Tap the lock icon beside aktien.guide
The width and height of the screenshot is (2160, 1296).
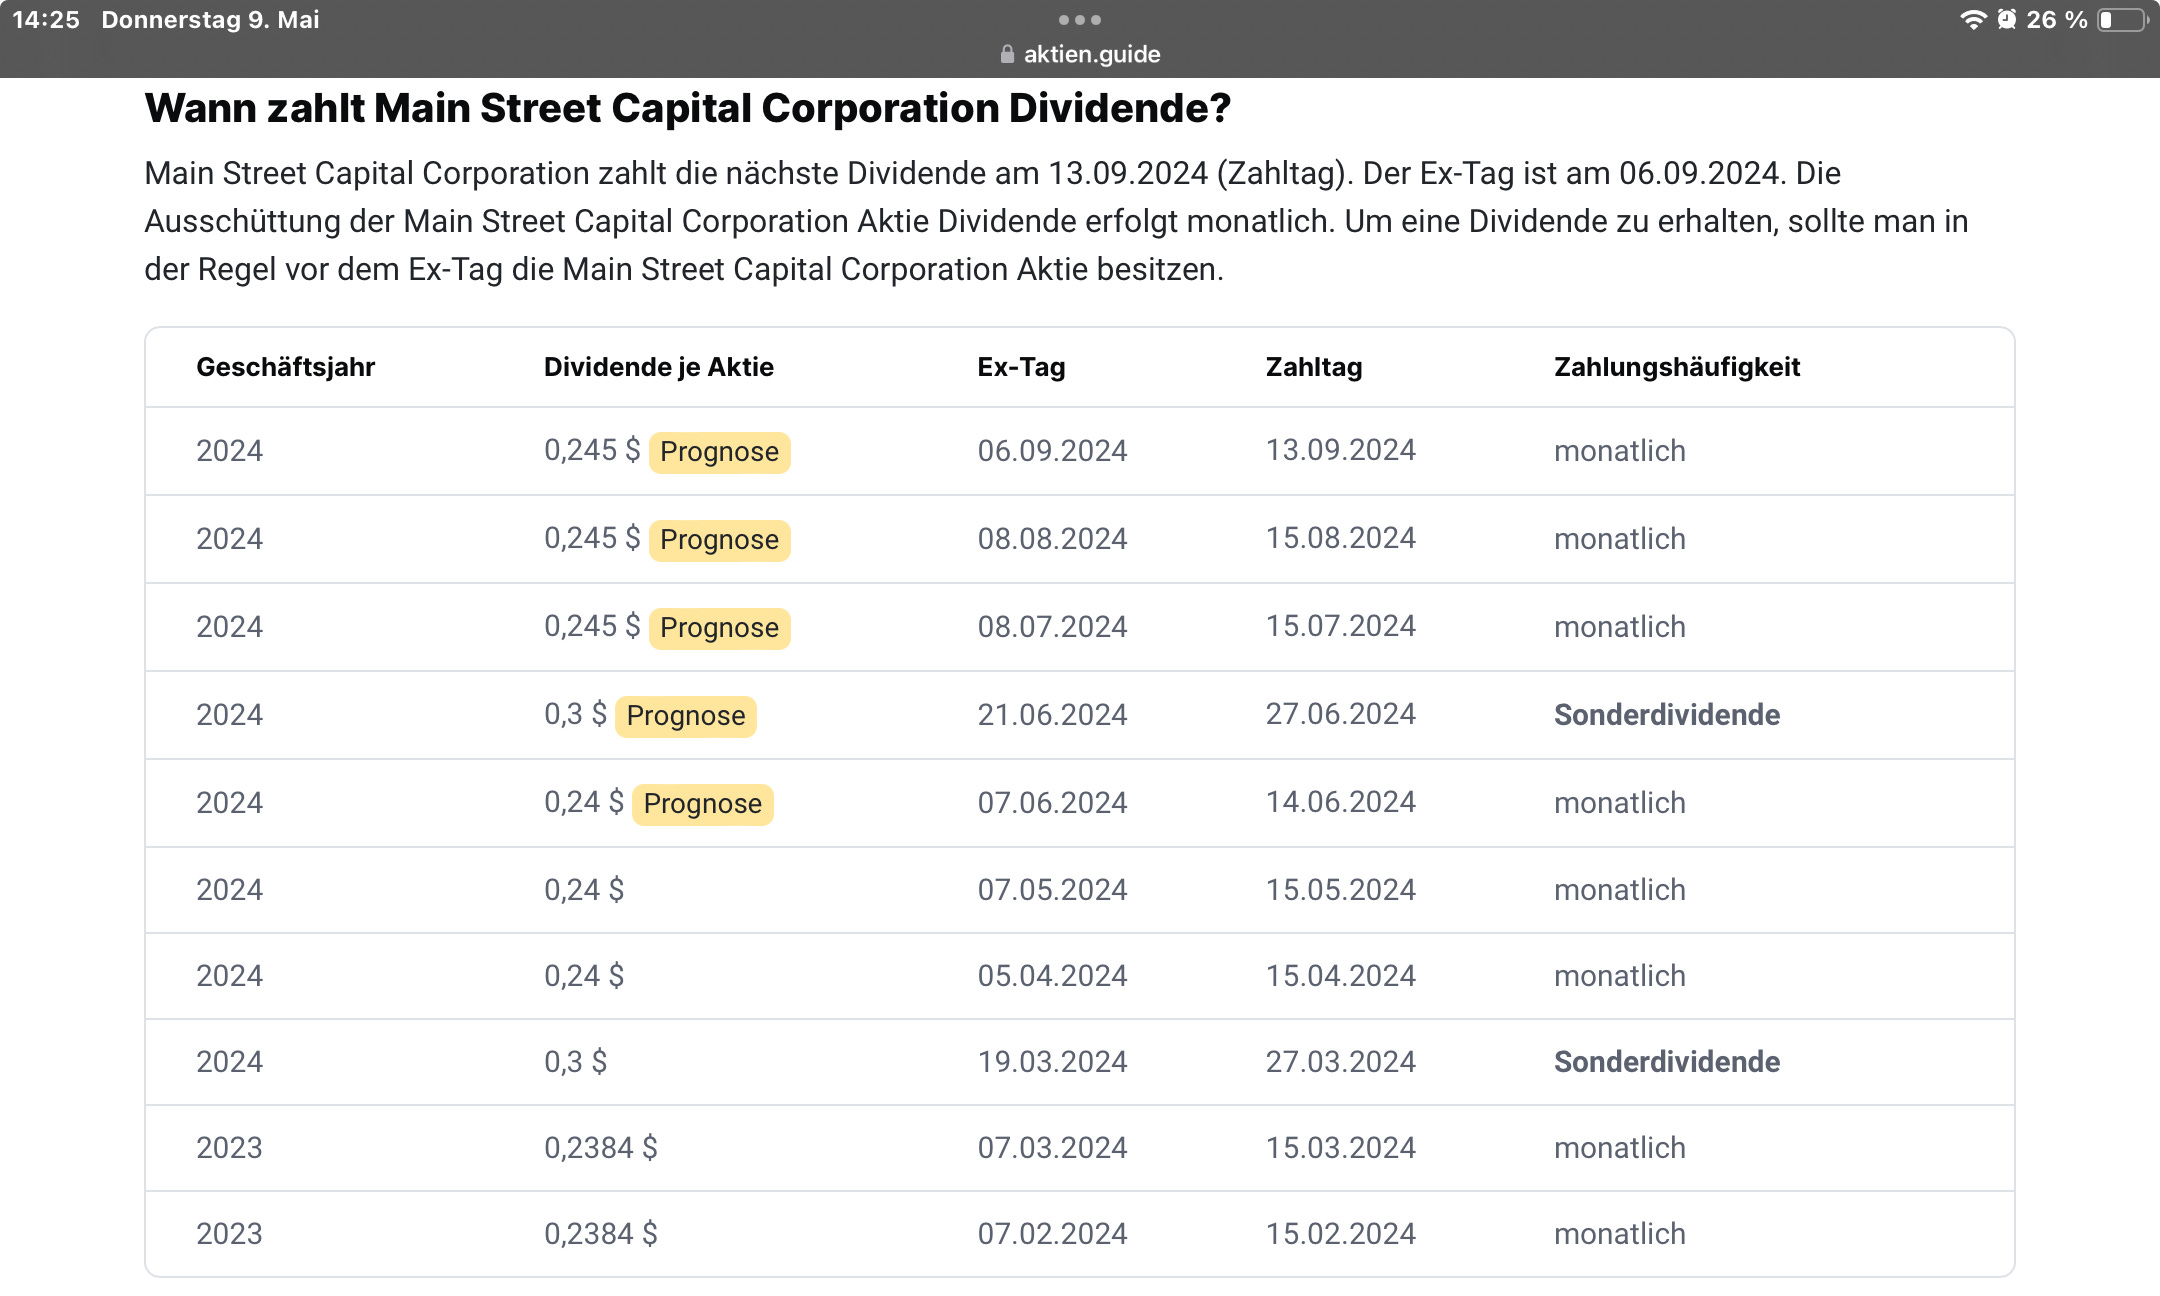coord(1007,54)
